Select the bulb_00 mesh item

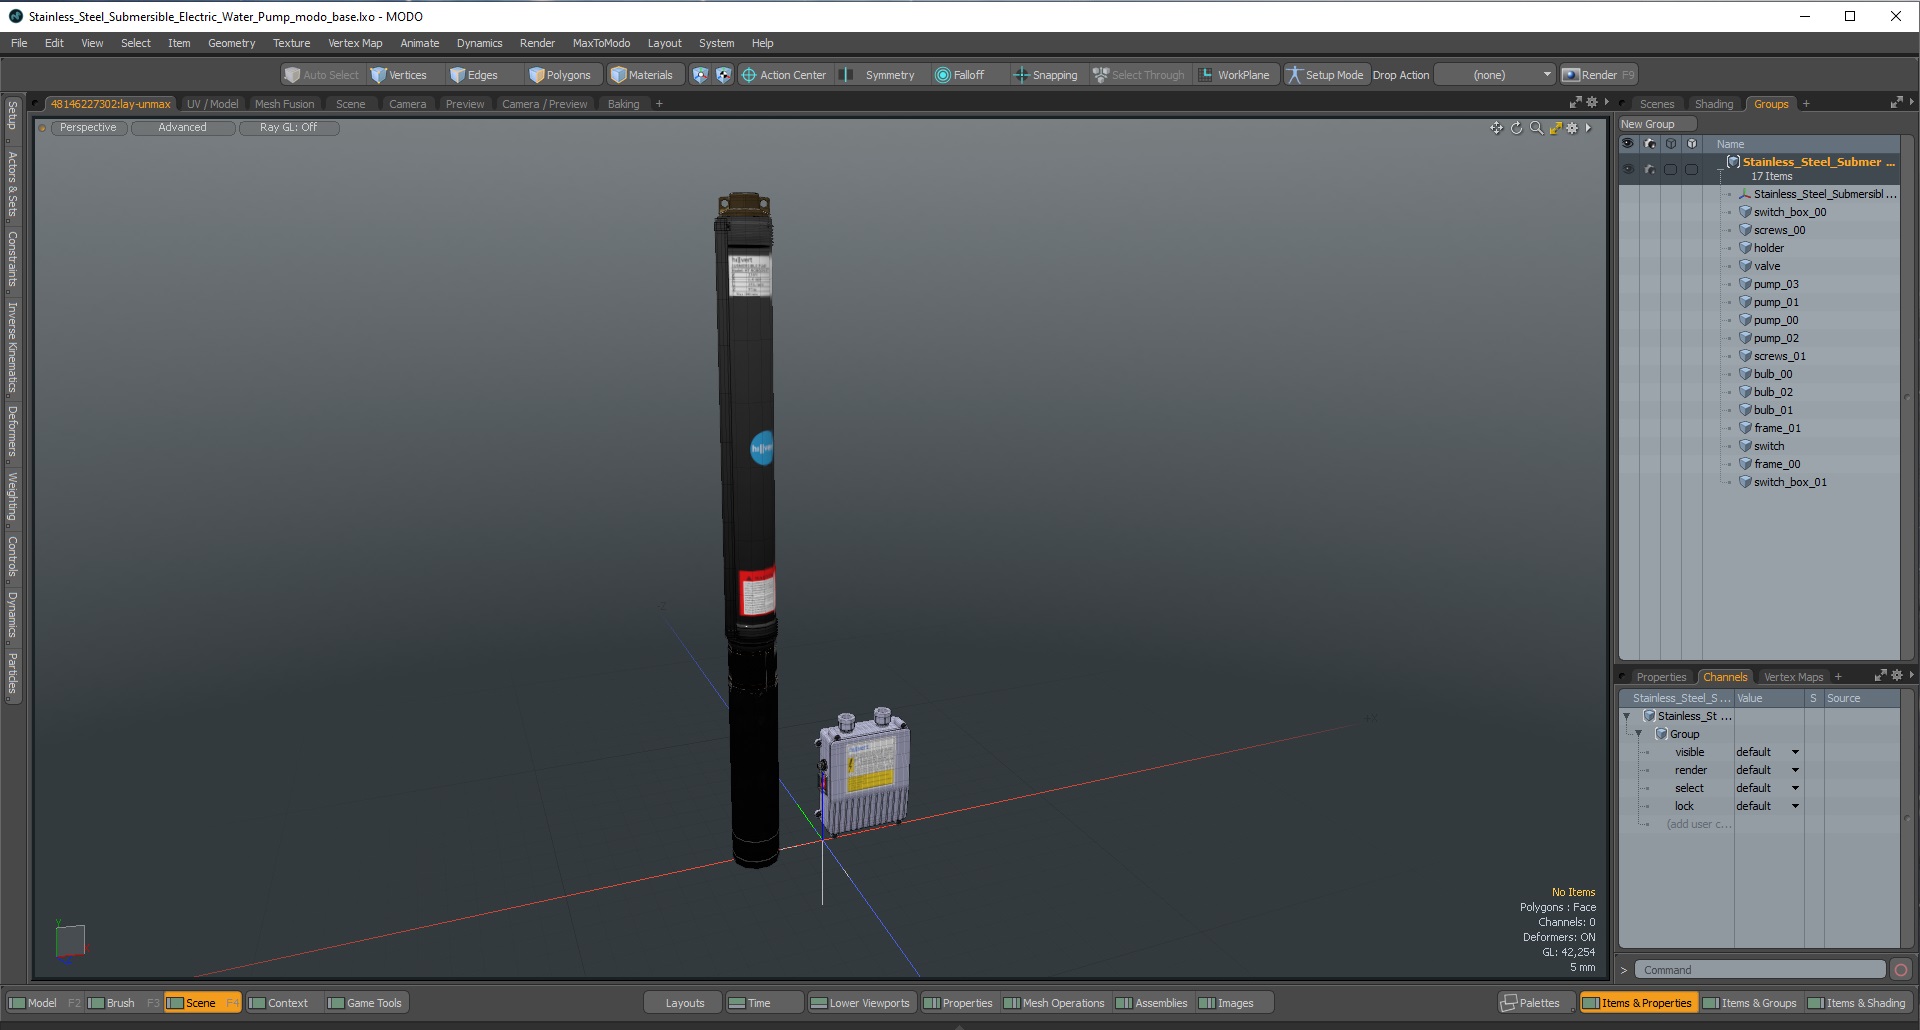tap(1772, 374)
